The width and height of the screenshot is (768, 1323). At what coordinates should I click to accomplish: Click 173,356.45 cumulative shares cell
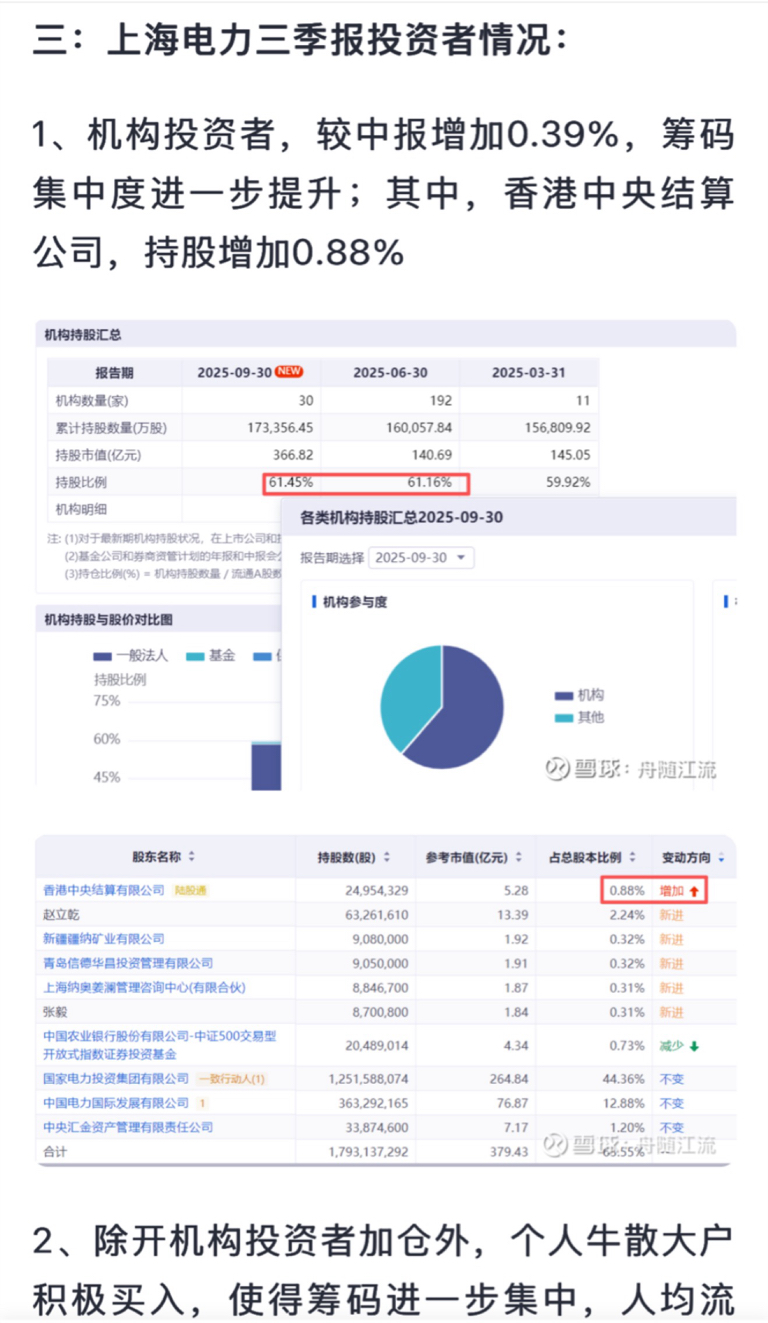point(280,428)
